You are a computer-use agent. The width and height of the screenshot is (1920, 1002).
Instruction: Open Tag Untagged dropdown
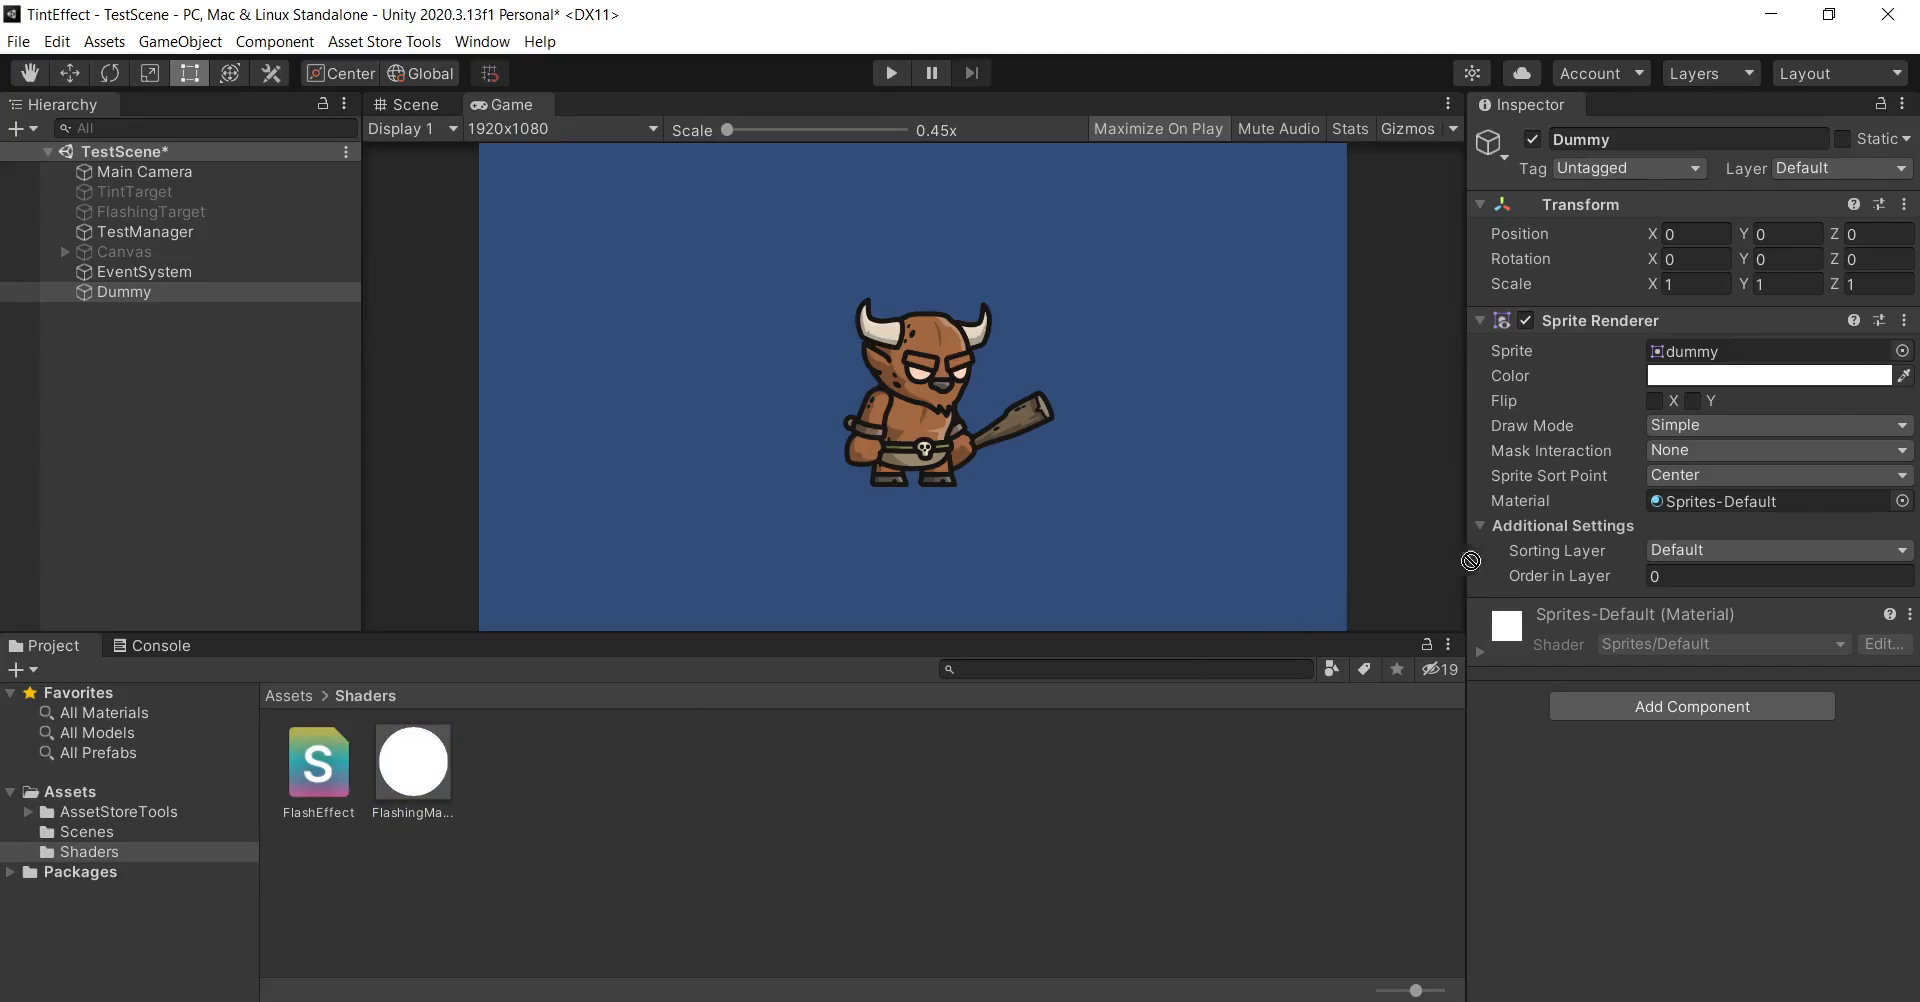pos(1629,168)
